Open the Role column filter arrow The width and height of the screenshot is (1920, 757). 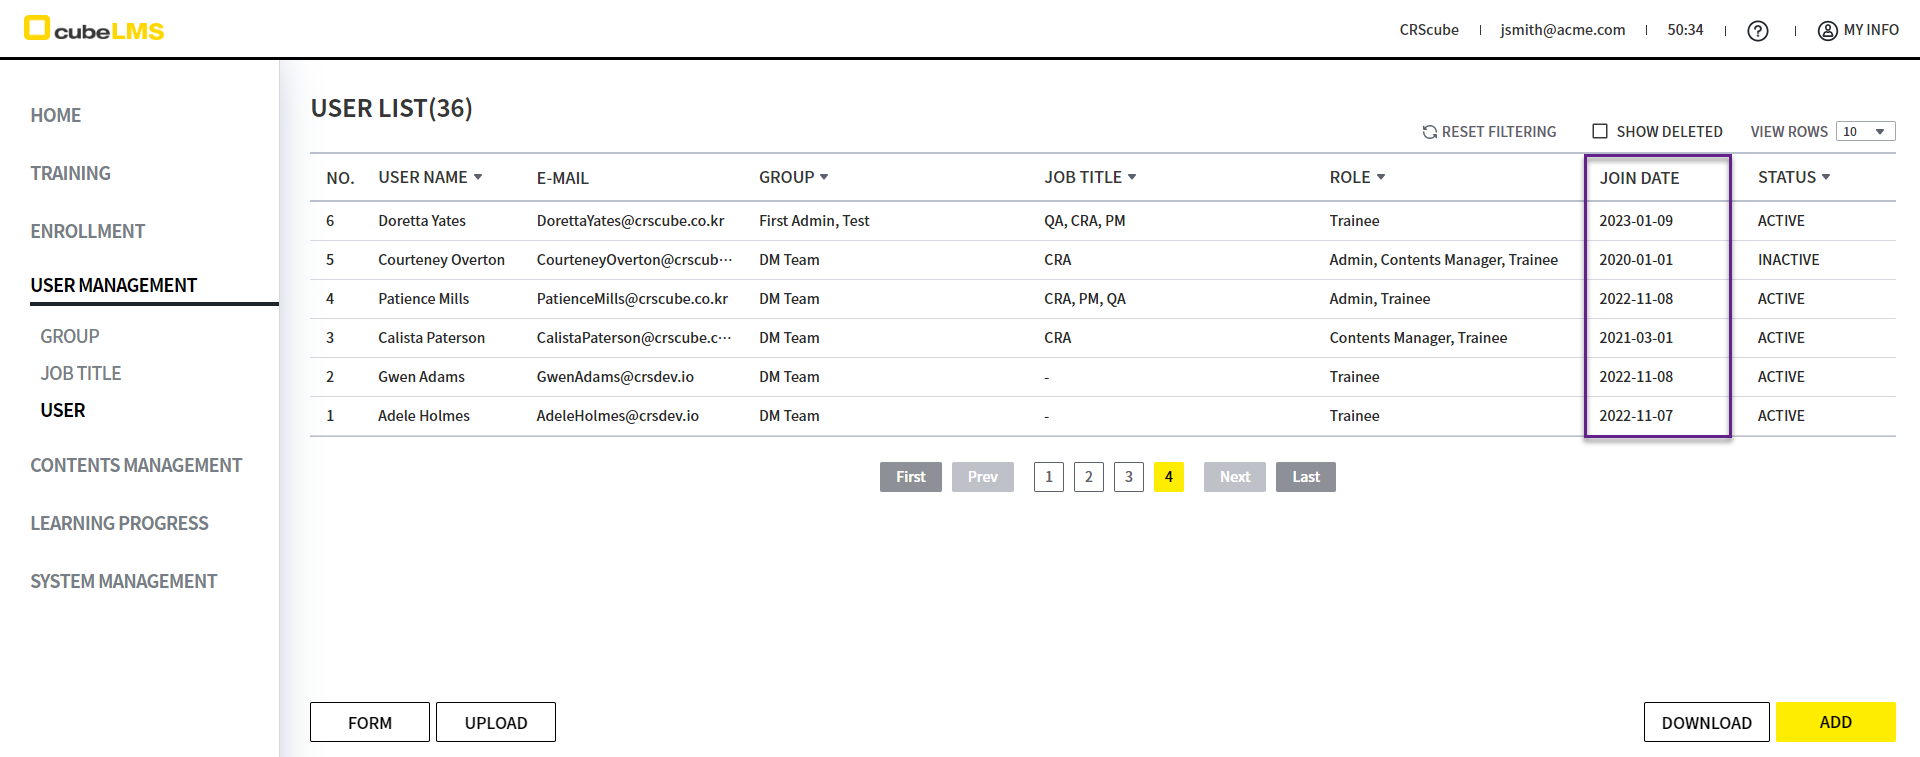point(1381,177)
